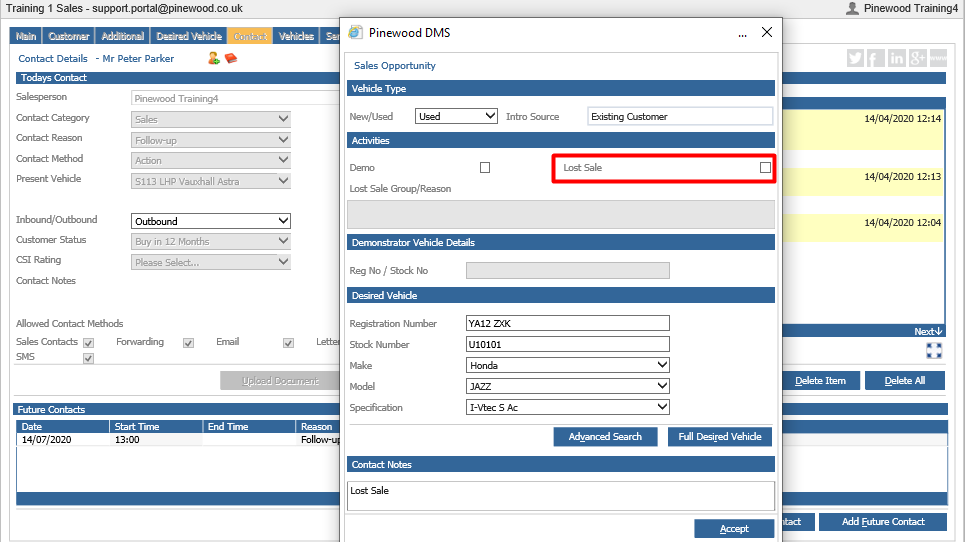
Task: Click the Facebook social icon
Action: [x=875, y=58]
